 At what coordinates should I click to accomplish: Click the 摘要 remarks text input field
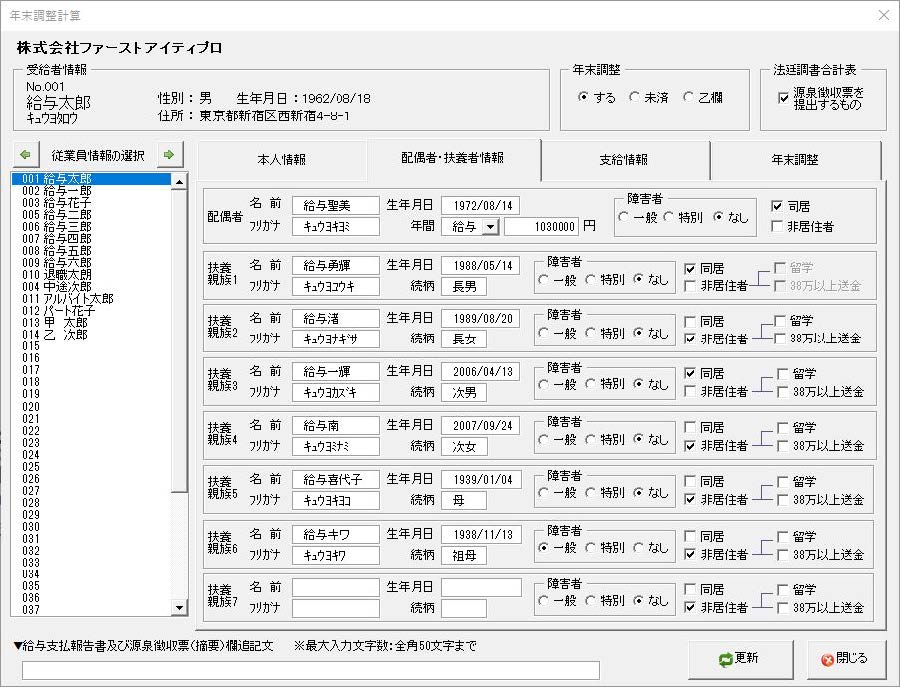tap(311, 670)
